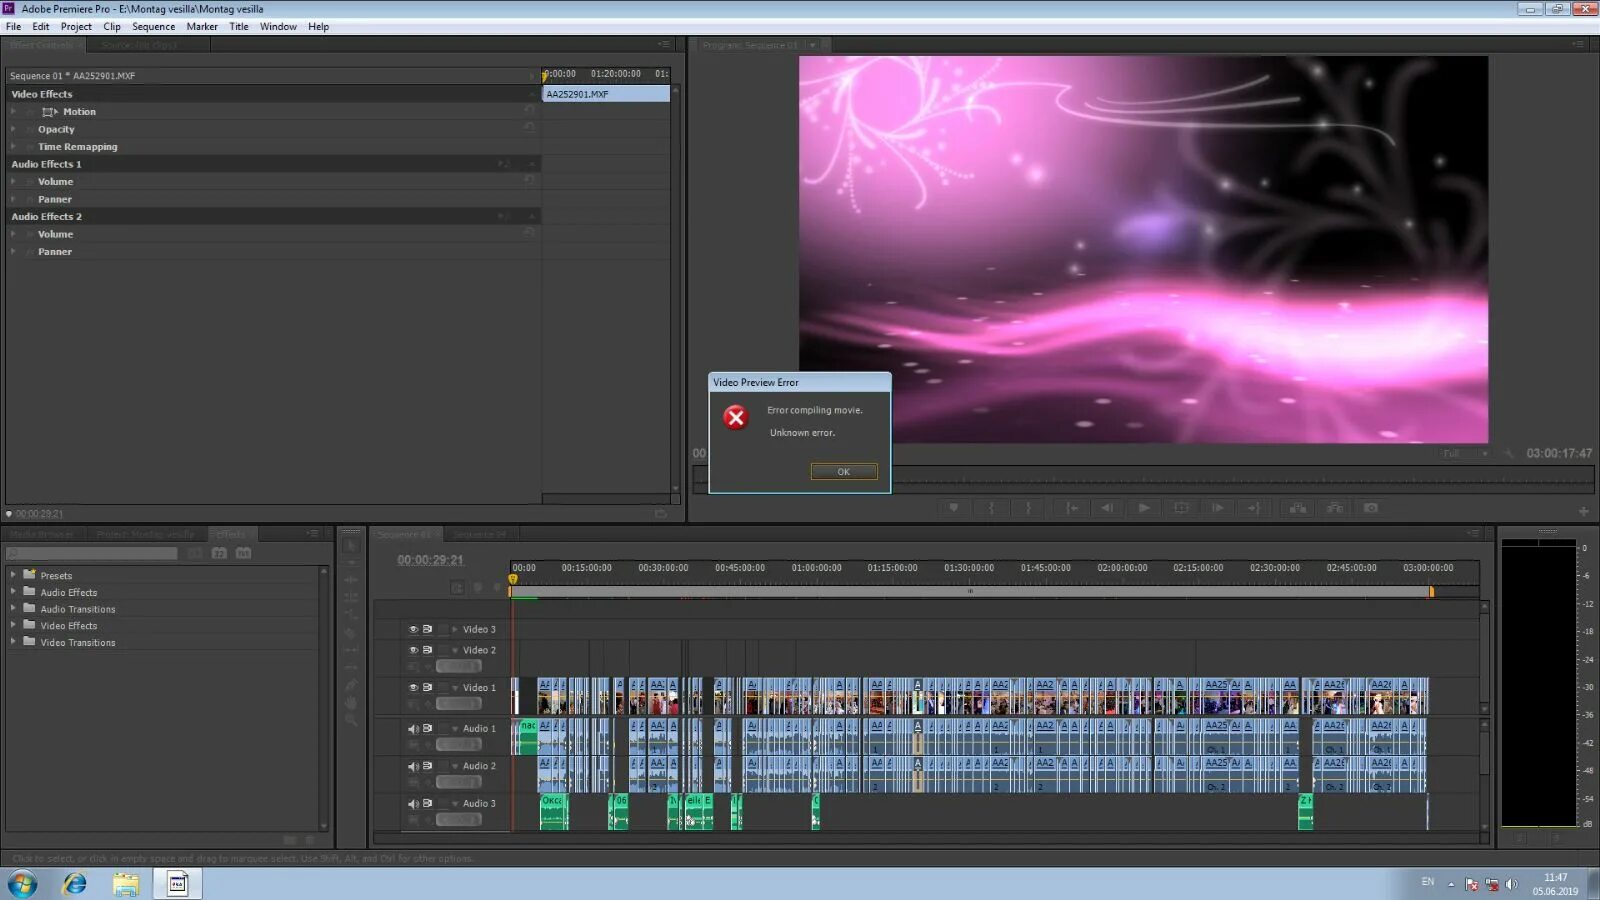Open the Program monitor button editor plus
The image size is (1600, 900).
tap(1583, 511)
